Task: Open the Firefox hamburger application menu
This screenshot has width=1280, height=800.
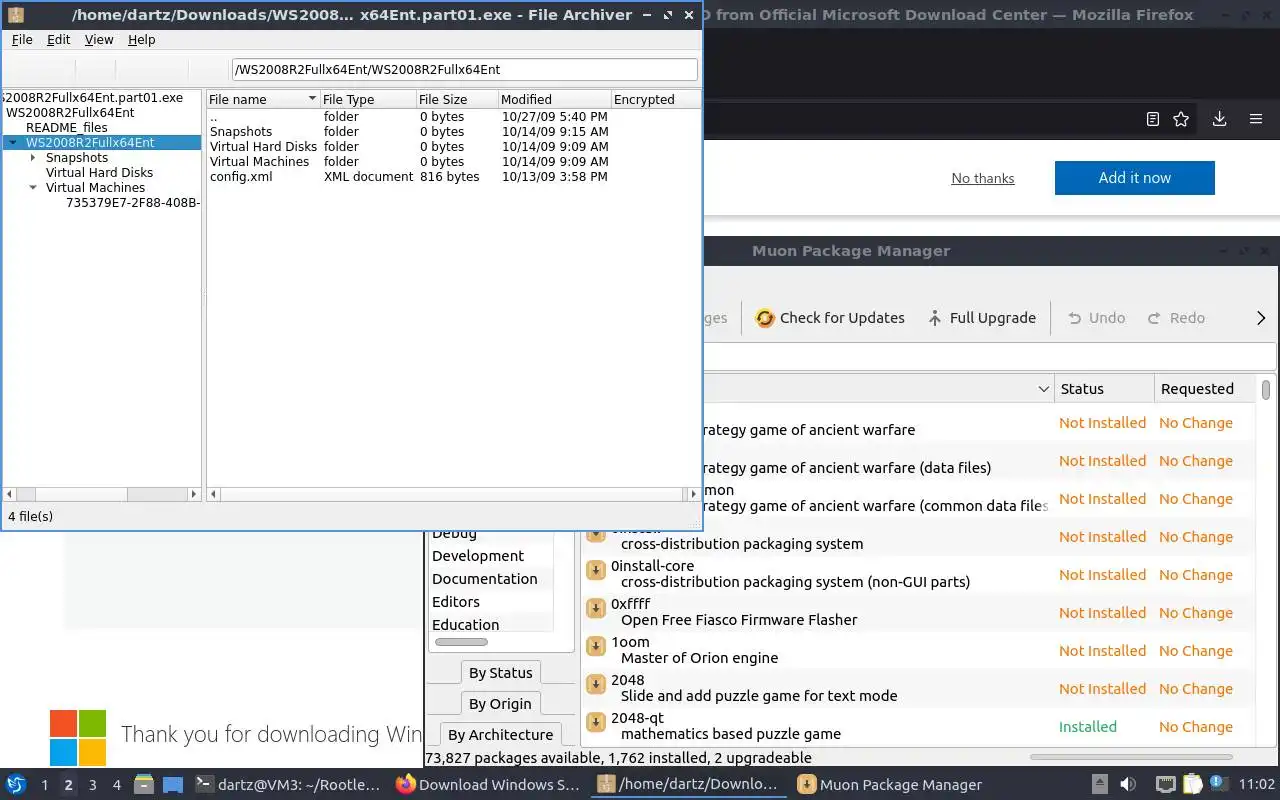Action: 1256,119
